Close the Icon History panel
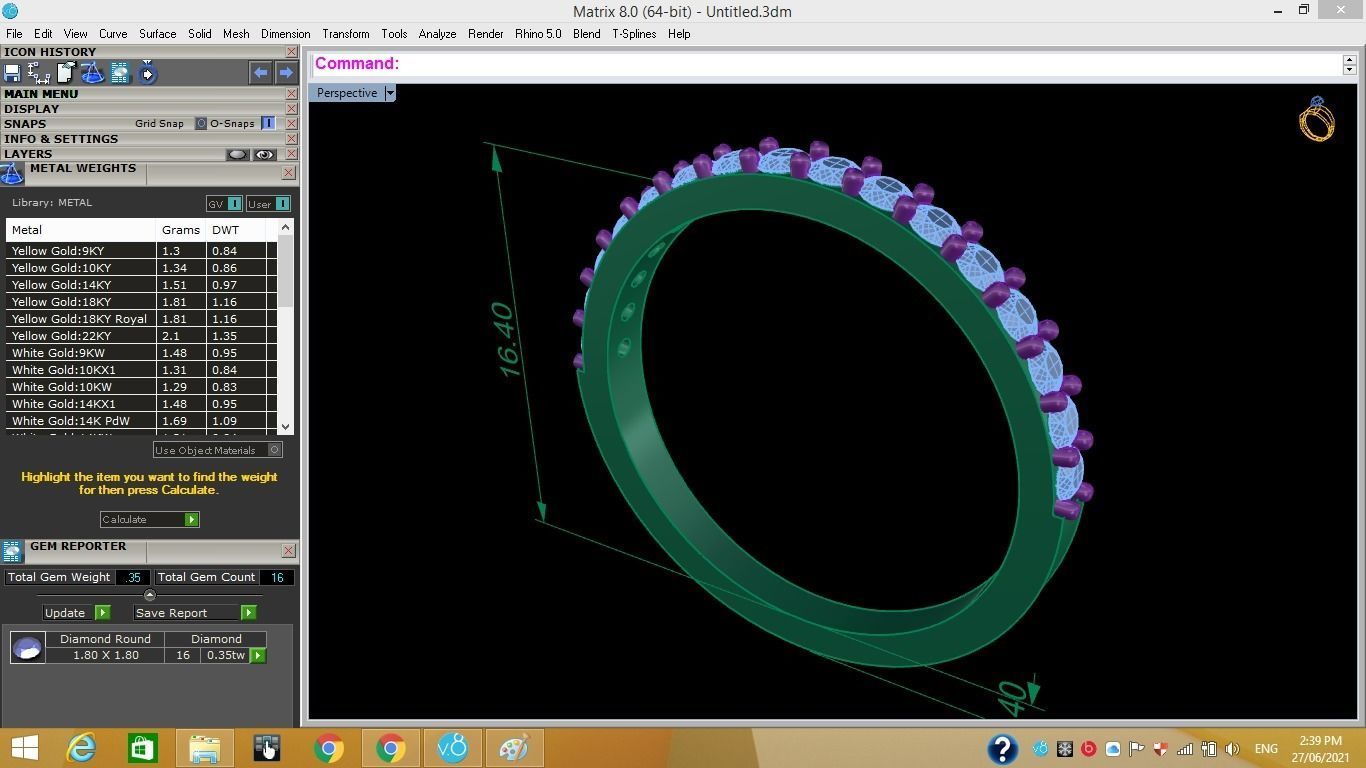This screenshot has width=1366, height=768. pyautogui.click(x=291, y=52)
